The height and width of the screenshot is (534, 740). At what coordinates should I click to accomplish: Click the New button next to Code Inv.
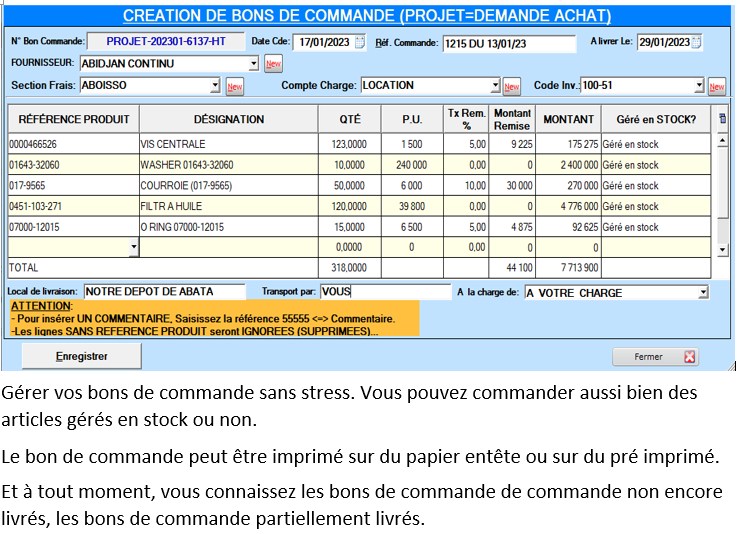click(x=717, y=87)
